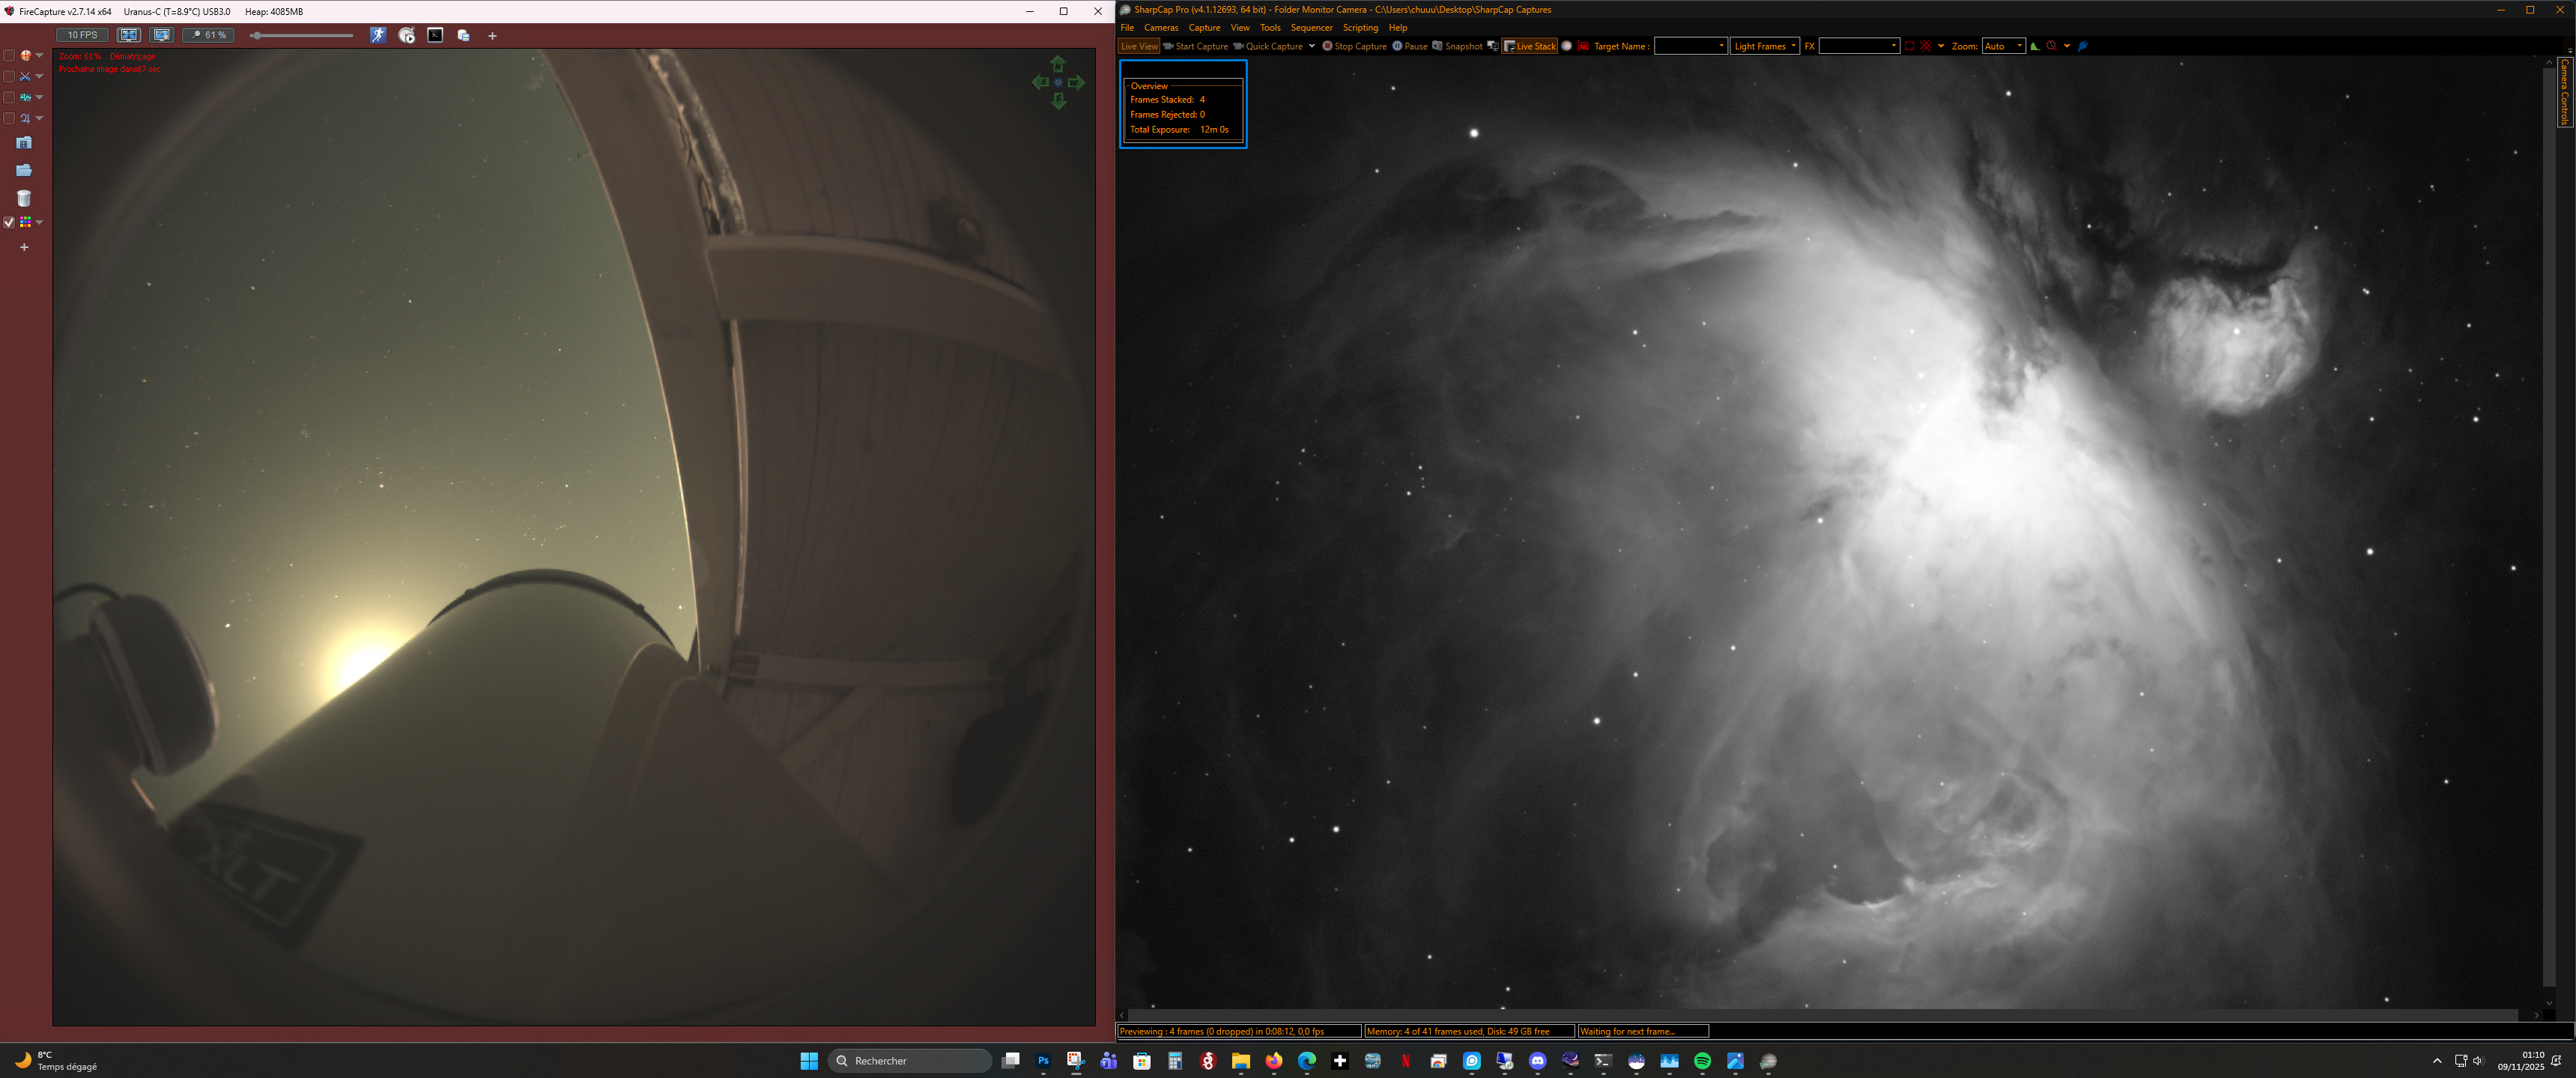Toggle the Jupiter symbol checkbox in FireCapture
Screen dimensions: 2576x1078
point(9,119)
